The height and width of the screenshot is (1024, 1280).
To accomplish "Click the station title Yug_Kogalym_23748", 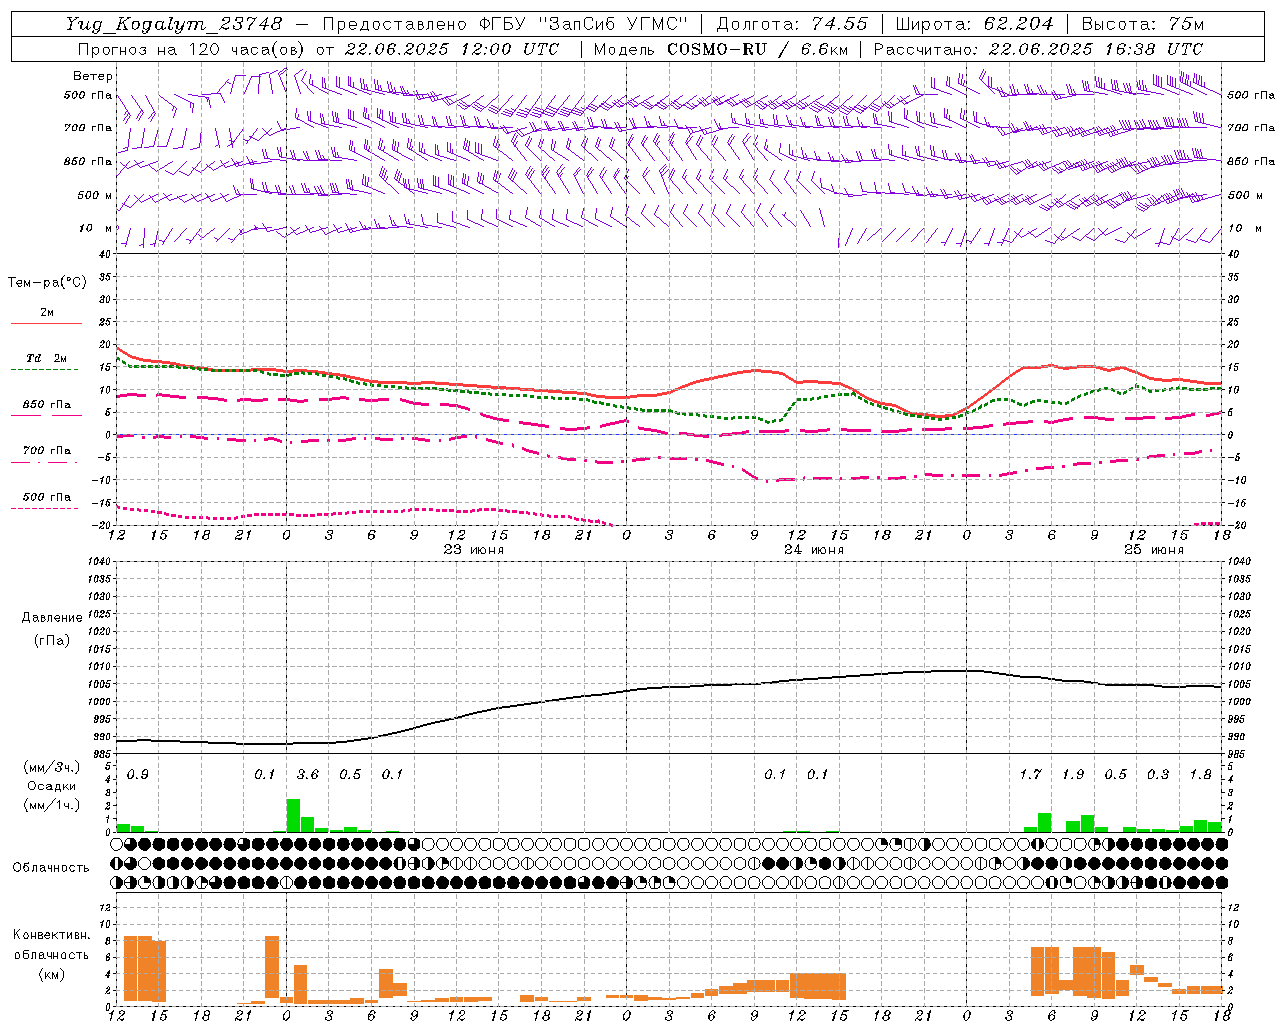I will tap(174, 24).
